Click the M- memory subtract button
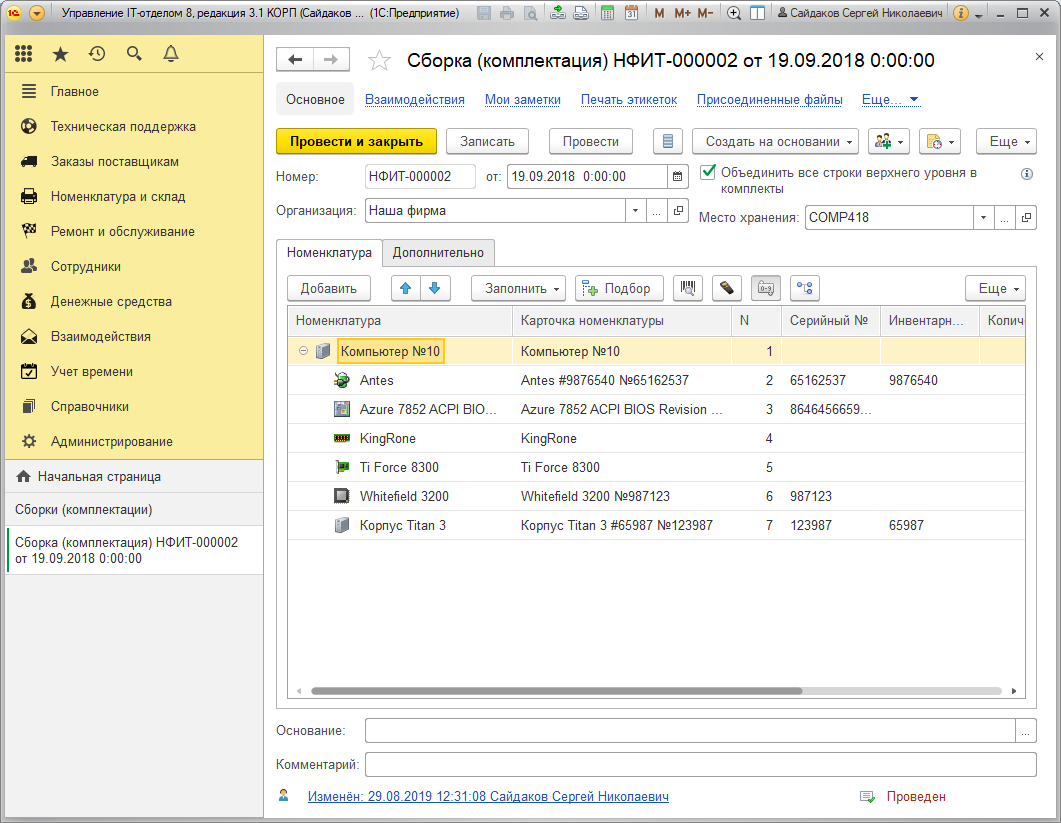Screen dimensions: 1061x823 [705, 13]
